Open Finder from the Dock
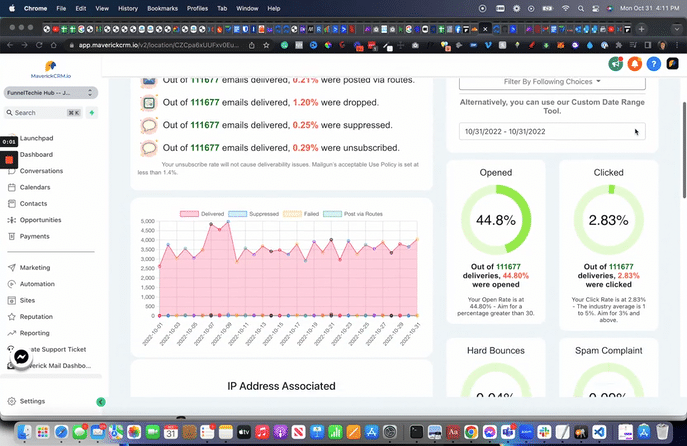The height and width of the screenshot is (446, 687). pos(24,432)
